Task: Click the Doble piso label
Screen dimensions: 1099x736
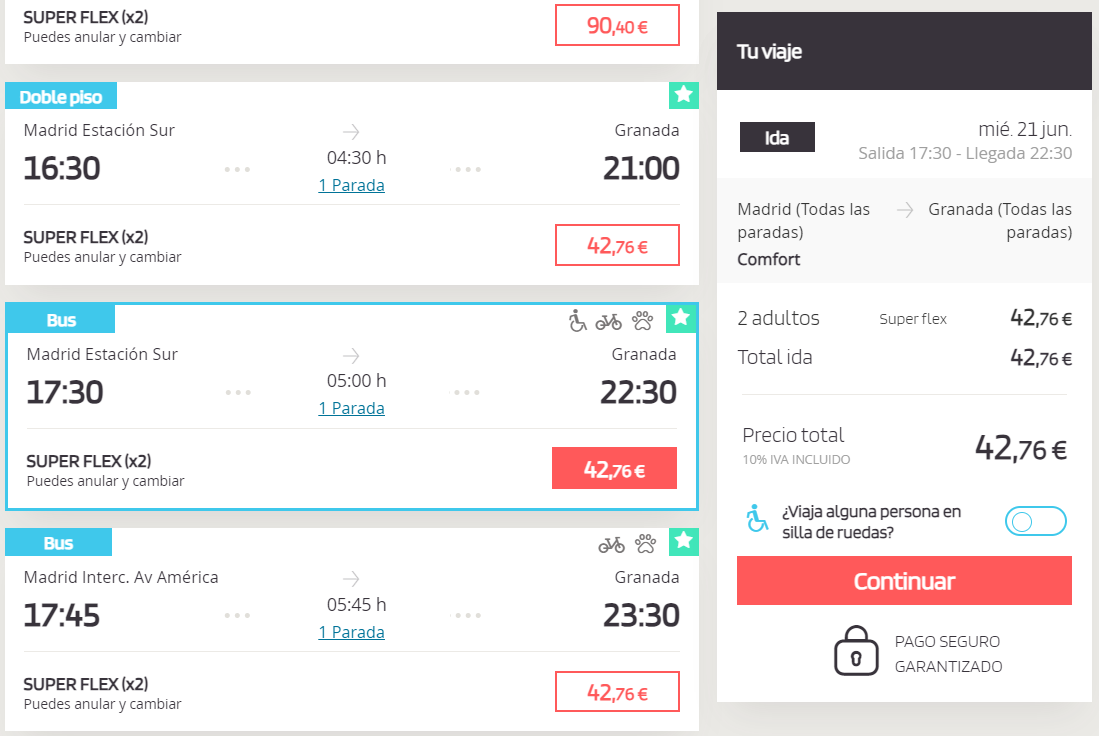Action: [61, 97]
